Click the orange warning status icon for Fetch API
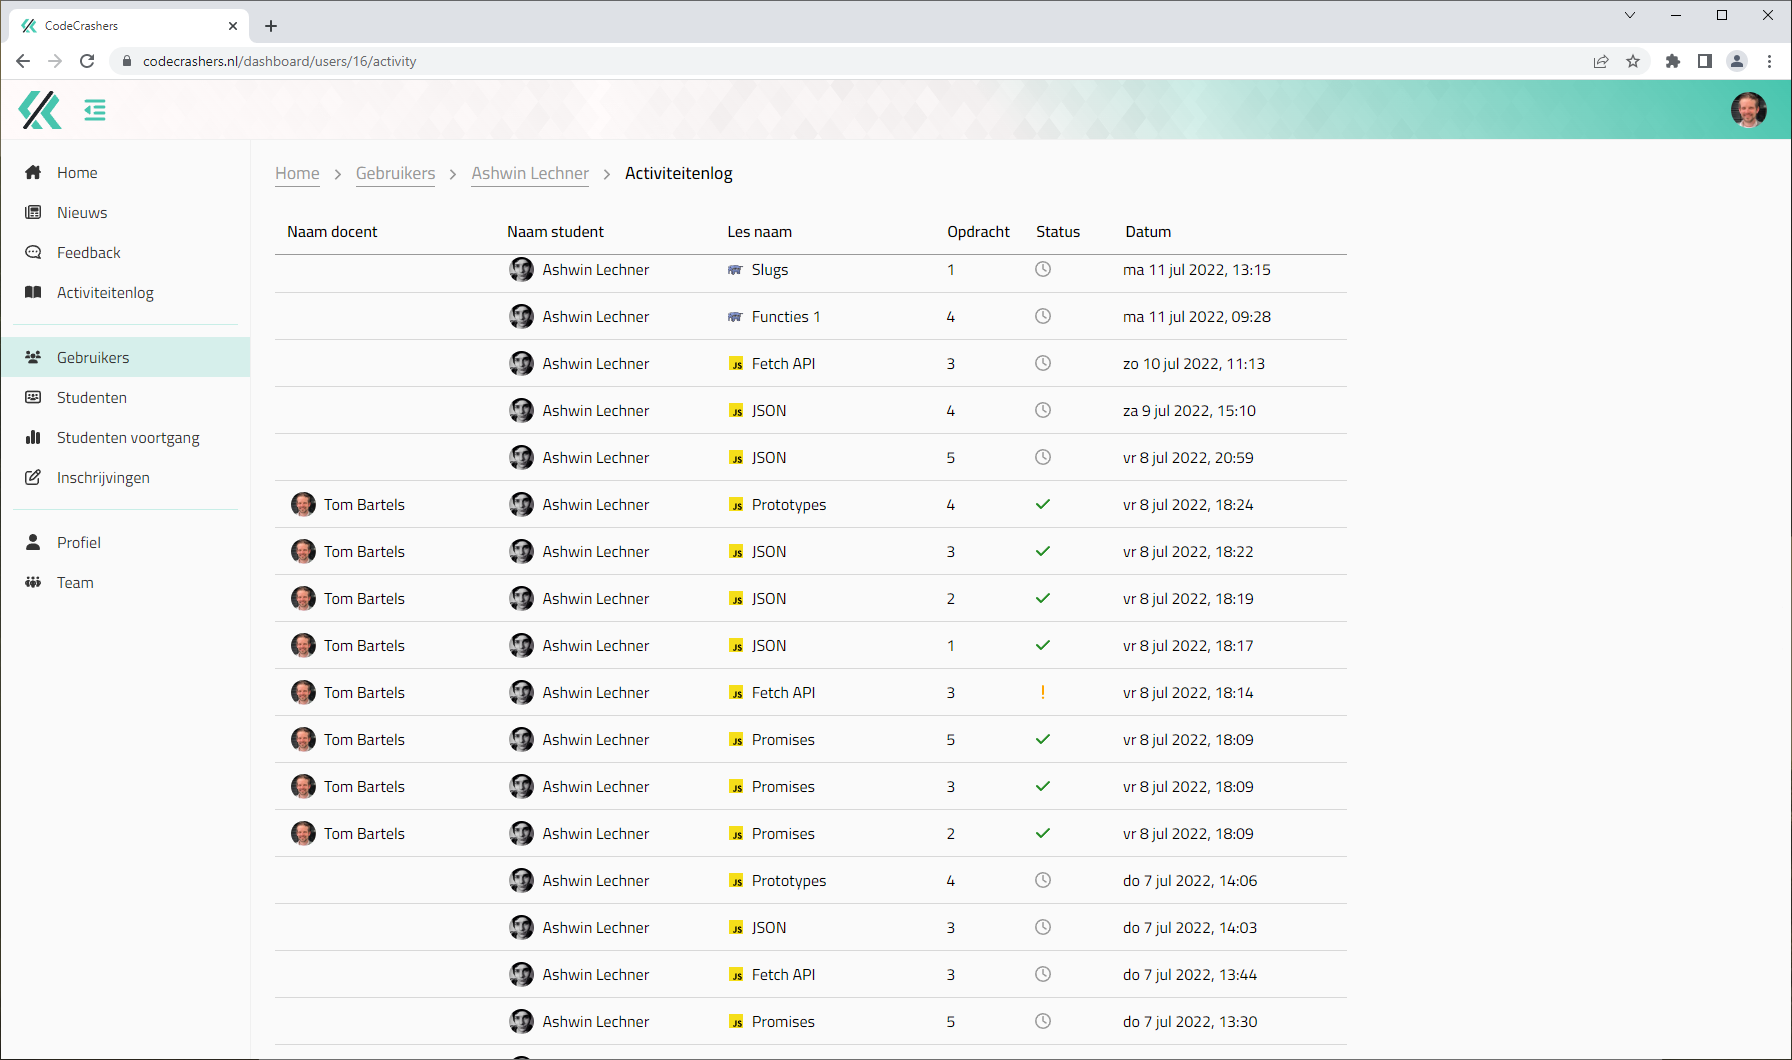This screenshot has width=1792, height=1060. (x=1042, y=693)
